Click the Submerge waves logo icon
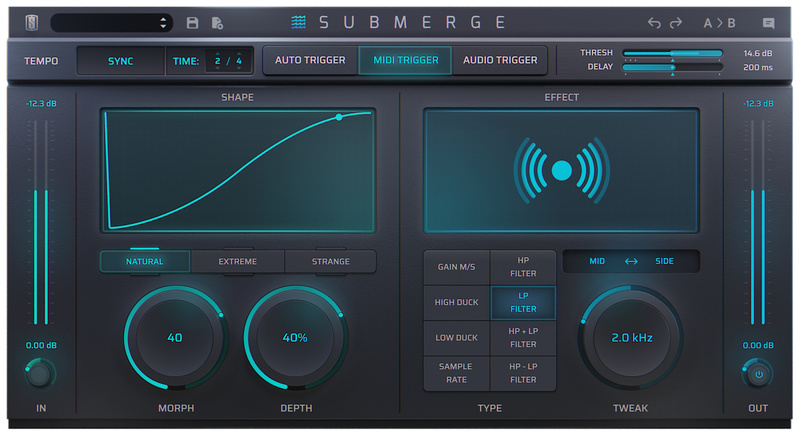The width and height of the screenshot is (800, 436). coord(299,22)
